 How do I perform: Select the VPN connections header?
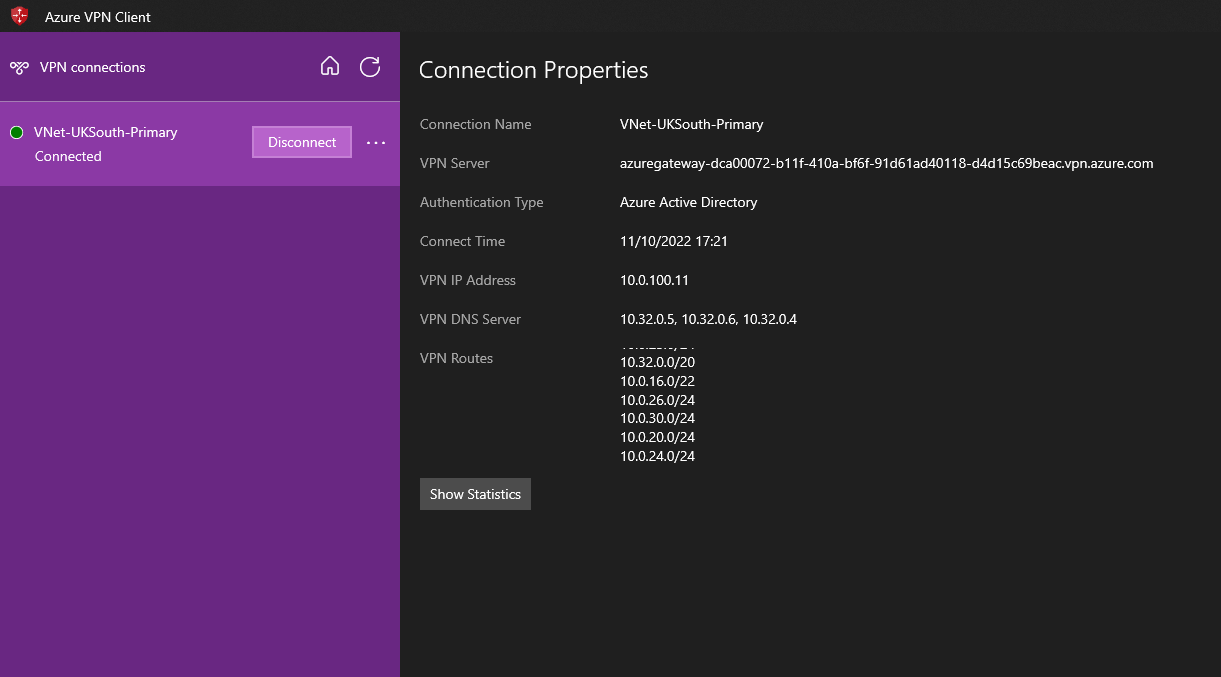pyautogui.click(x=90, y=66)
